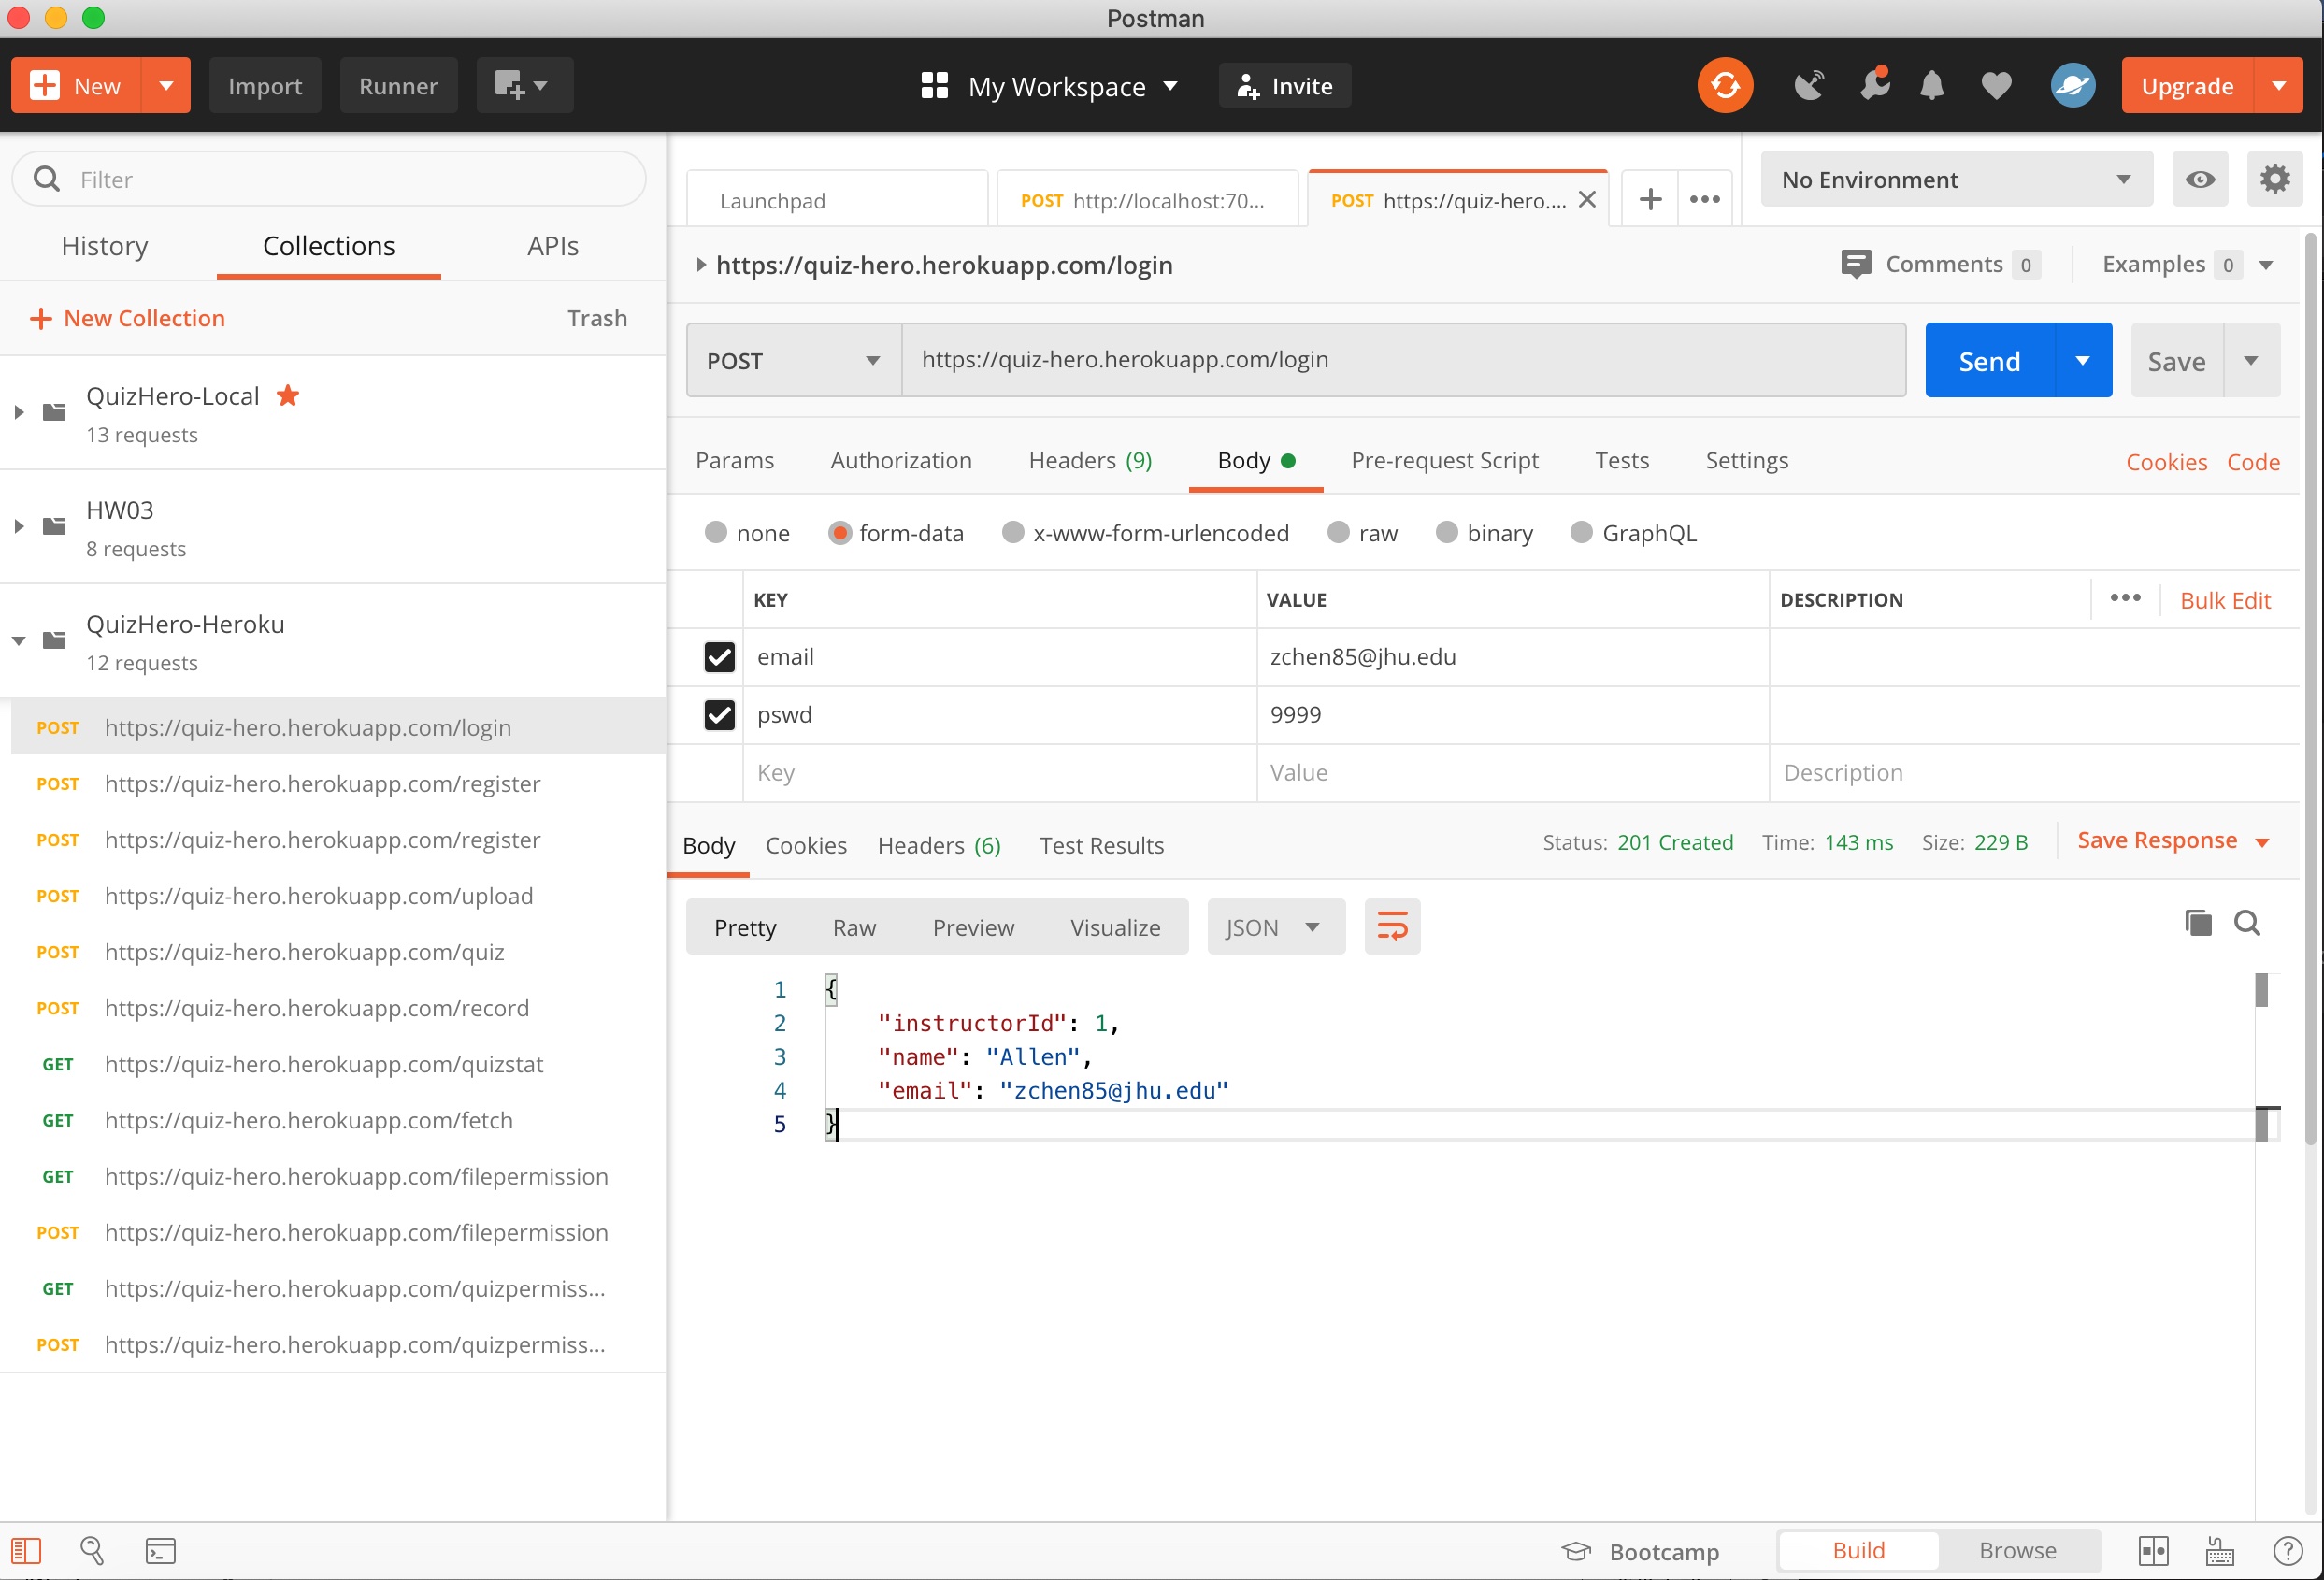This screenshot has width=2324, height=1580.
Task: Click the blue Send button
Action: point(1989,361)
